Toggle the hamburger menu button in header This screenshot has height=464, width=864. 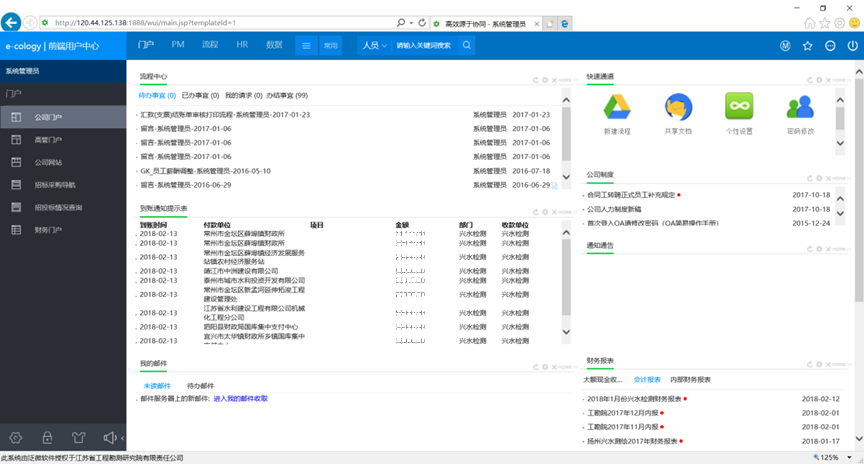tap(306, 46)
